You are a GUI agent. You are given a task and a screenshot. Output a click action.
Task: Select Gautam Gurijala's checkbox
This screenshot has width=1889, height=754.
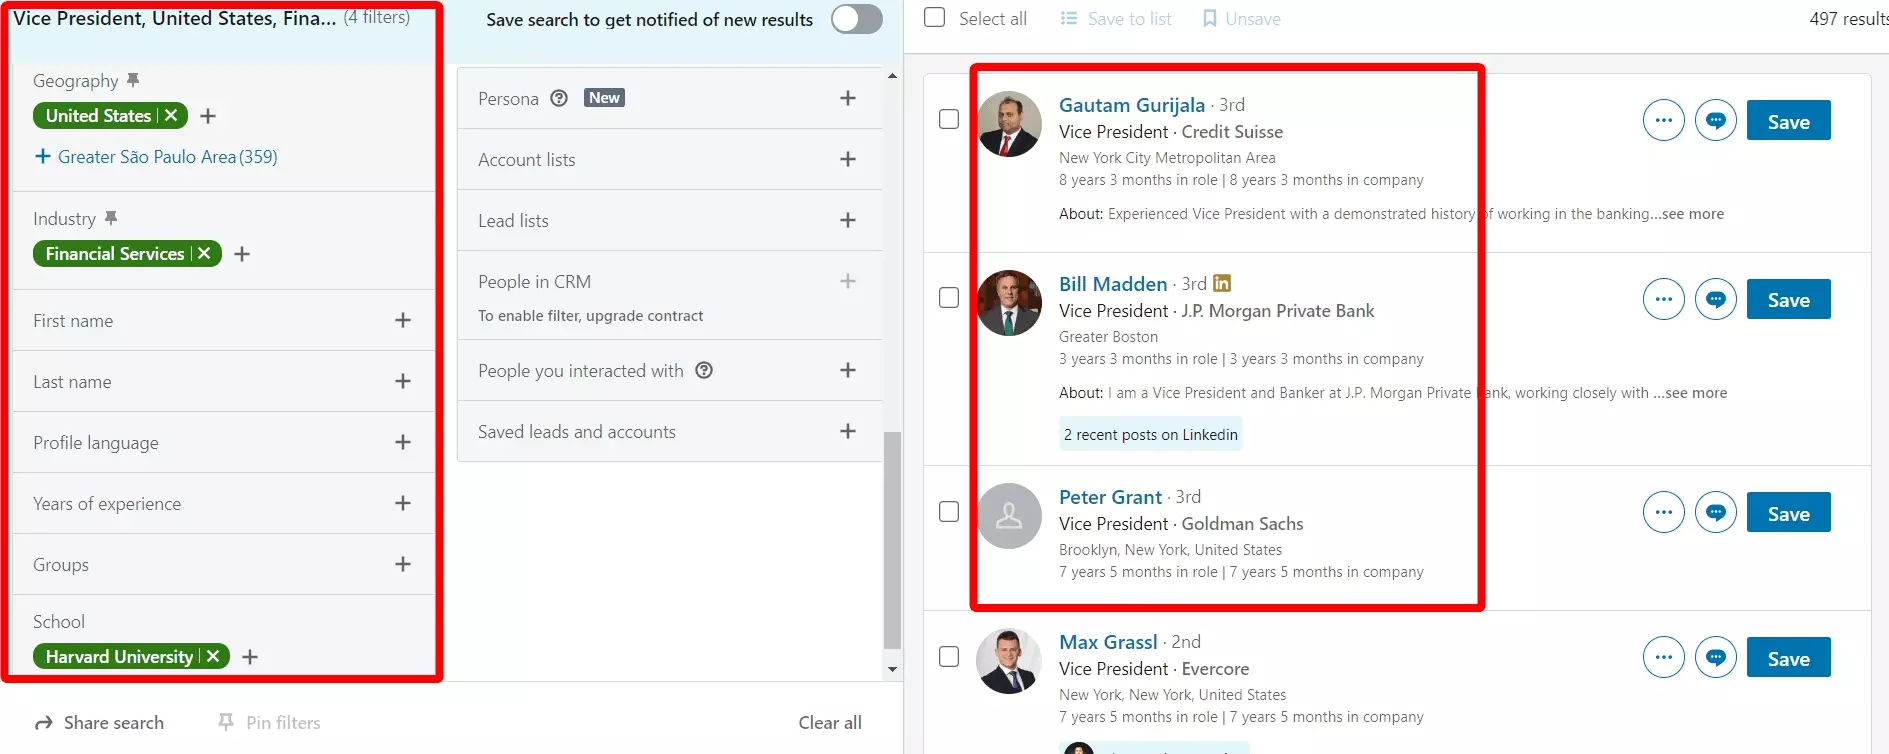[949, 119]
